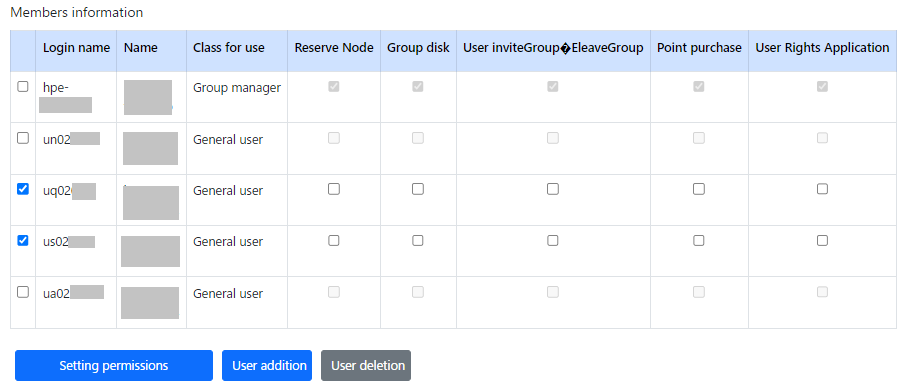The image size is (911, 390).
Task: Enable Reserve Node for user uq02
Action: coord(333,189)
